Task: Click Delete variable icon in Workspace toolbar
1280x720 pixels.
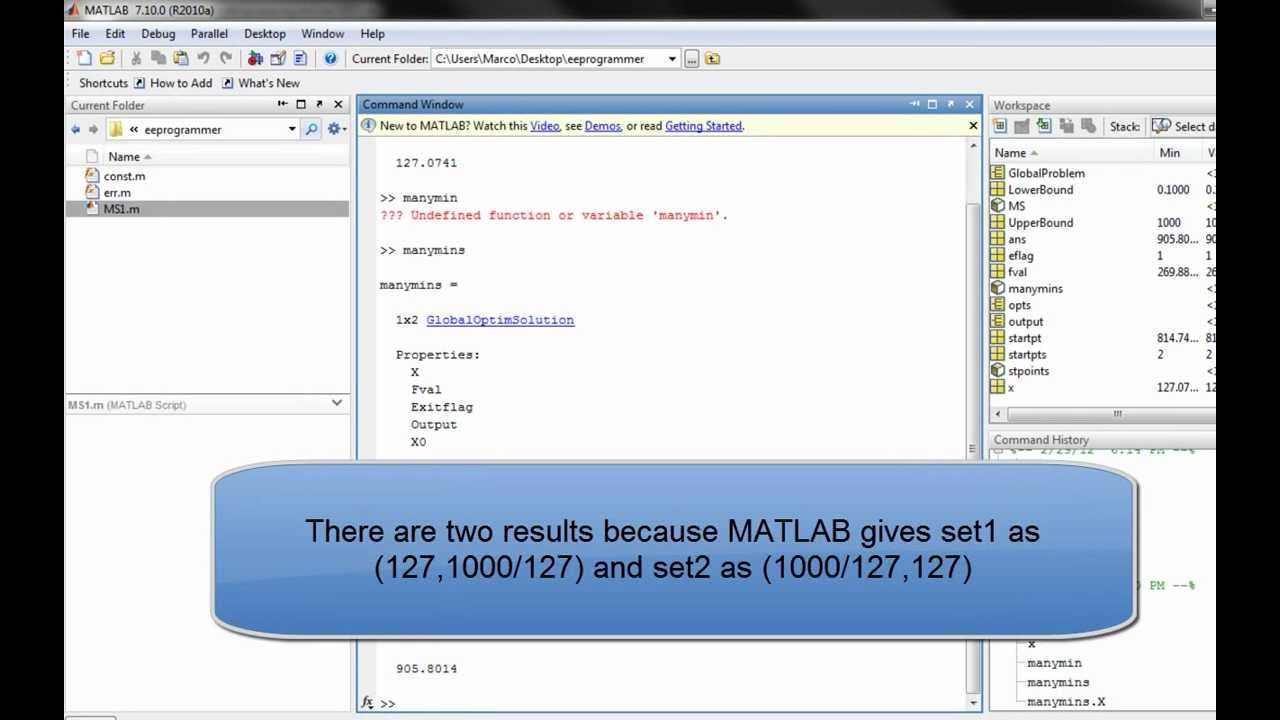Action: 1088,126
